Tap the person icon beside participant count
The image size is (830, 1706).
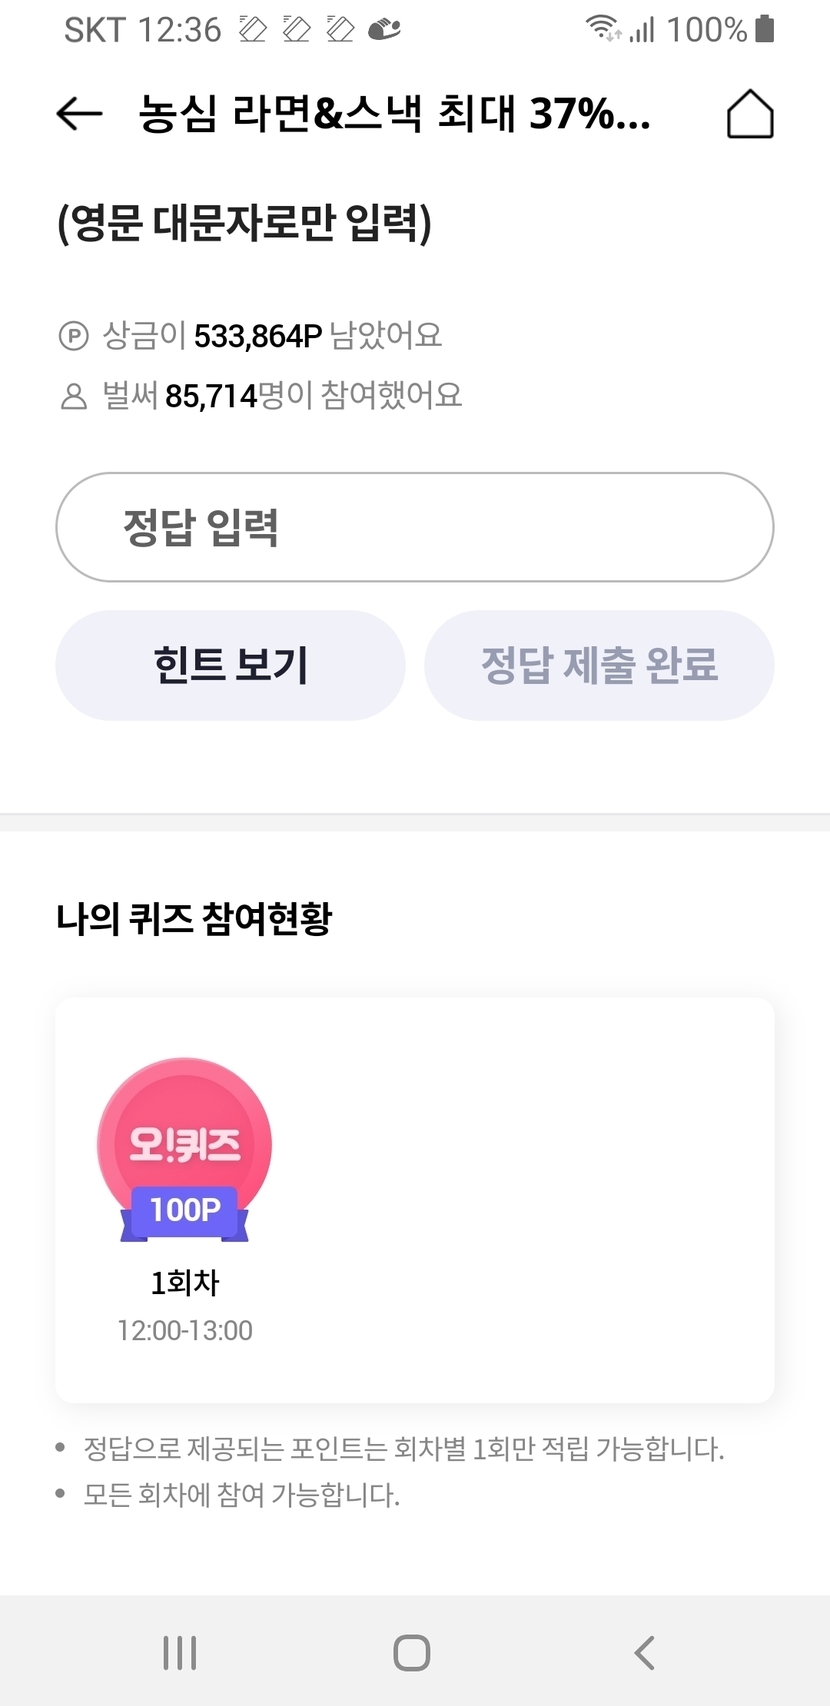[x=74, y=397]
